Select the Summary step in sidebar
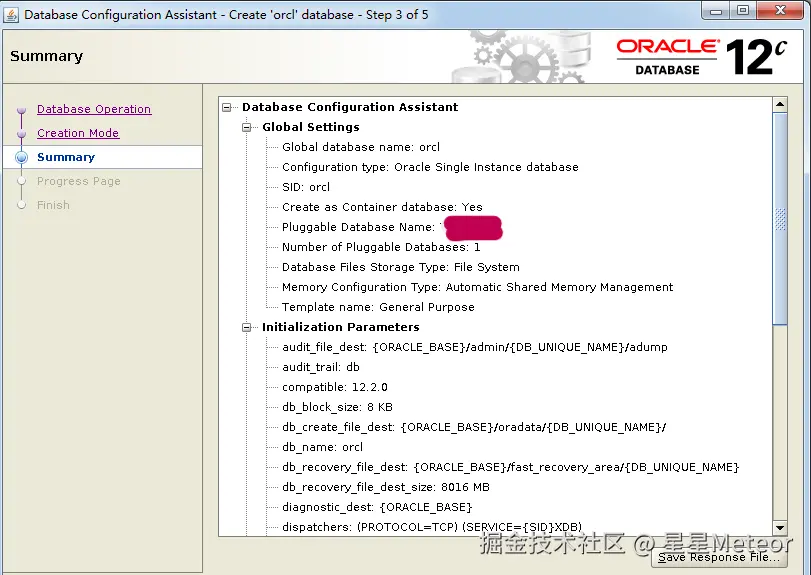 [x=66, y=157]
